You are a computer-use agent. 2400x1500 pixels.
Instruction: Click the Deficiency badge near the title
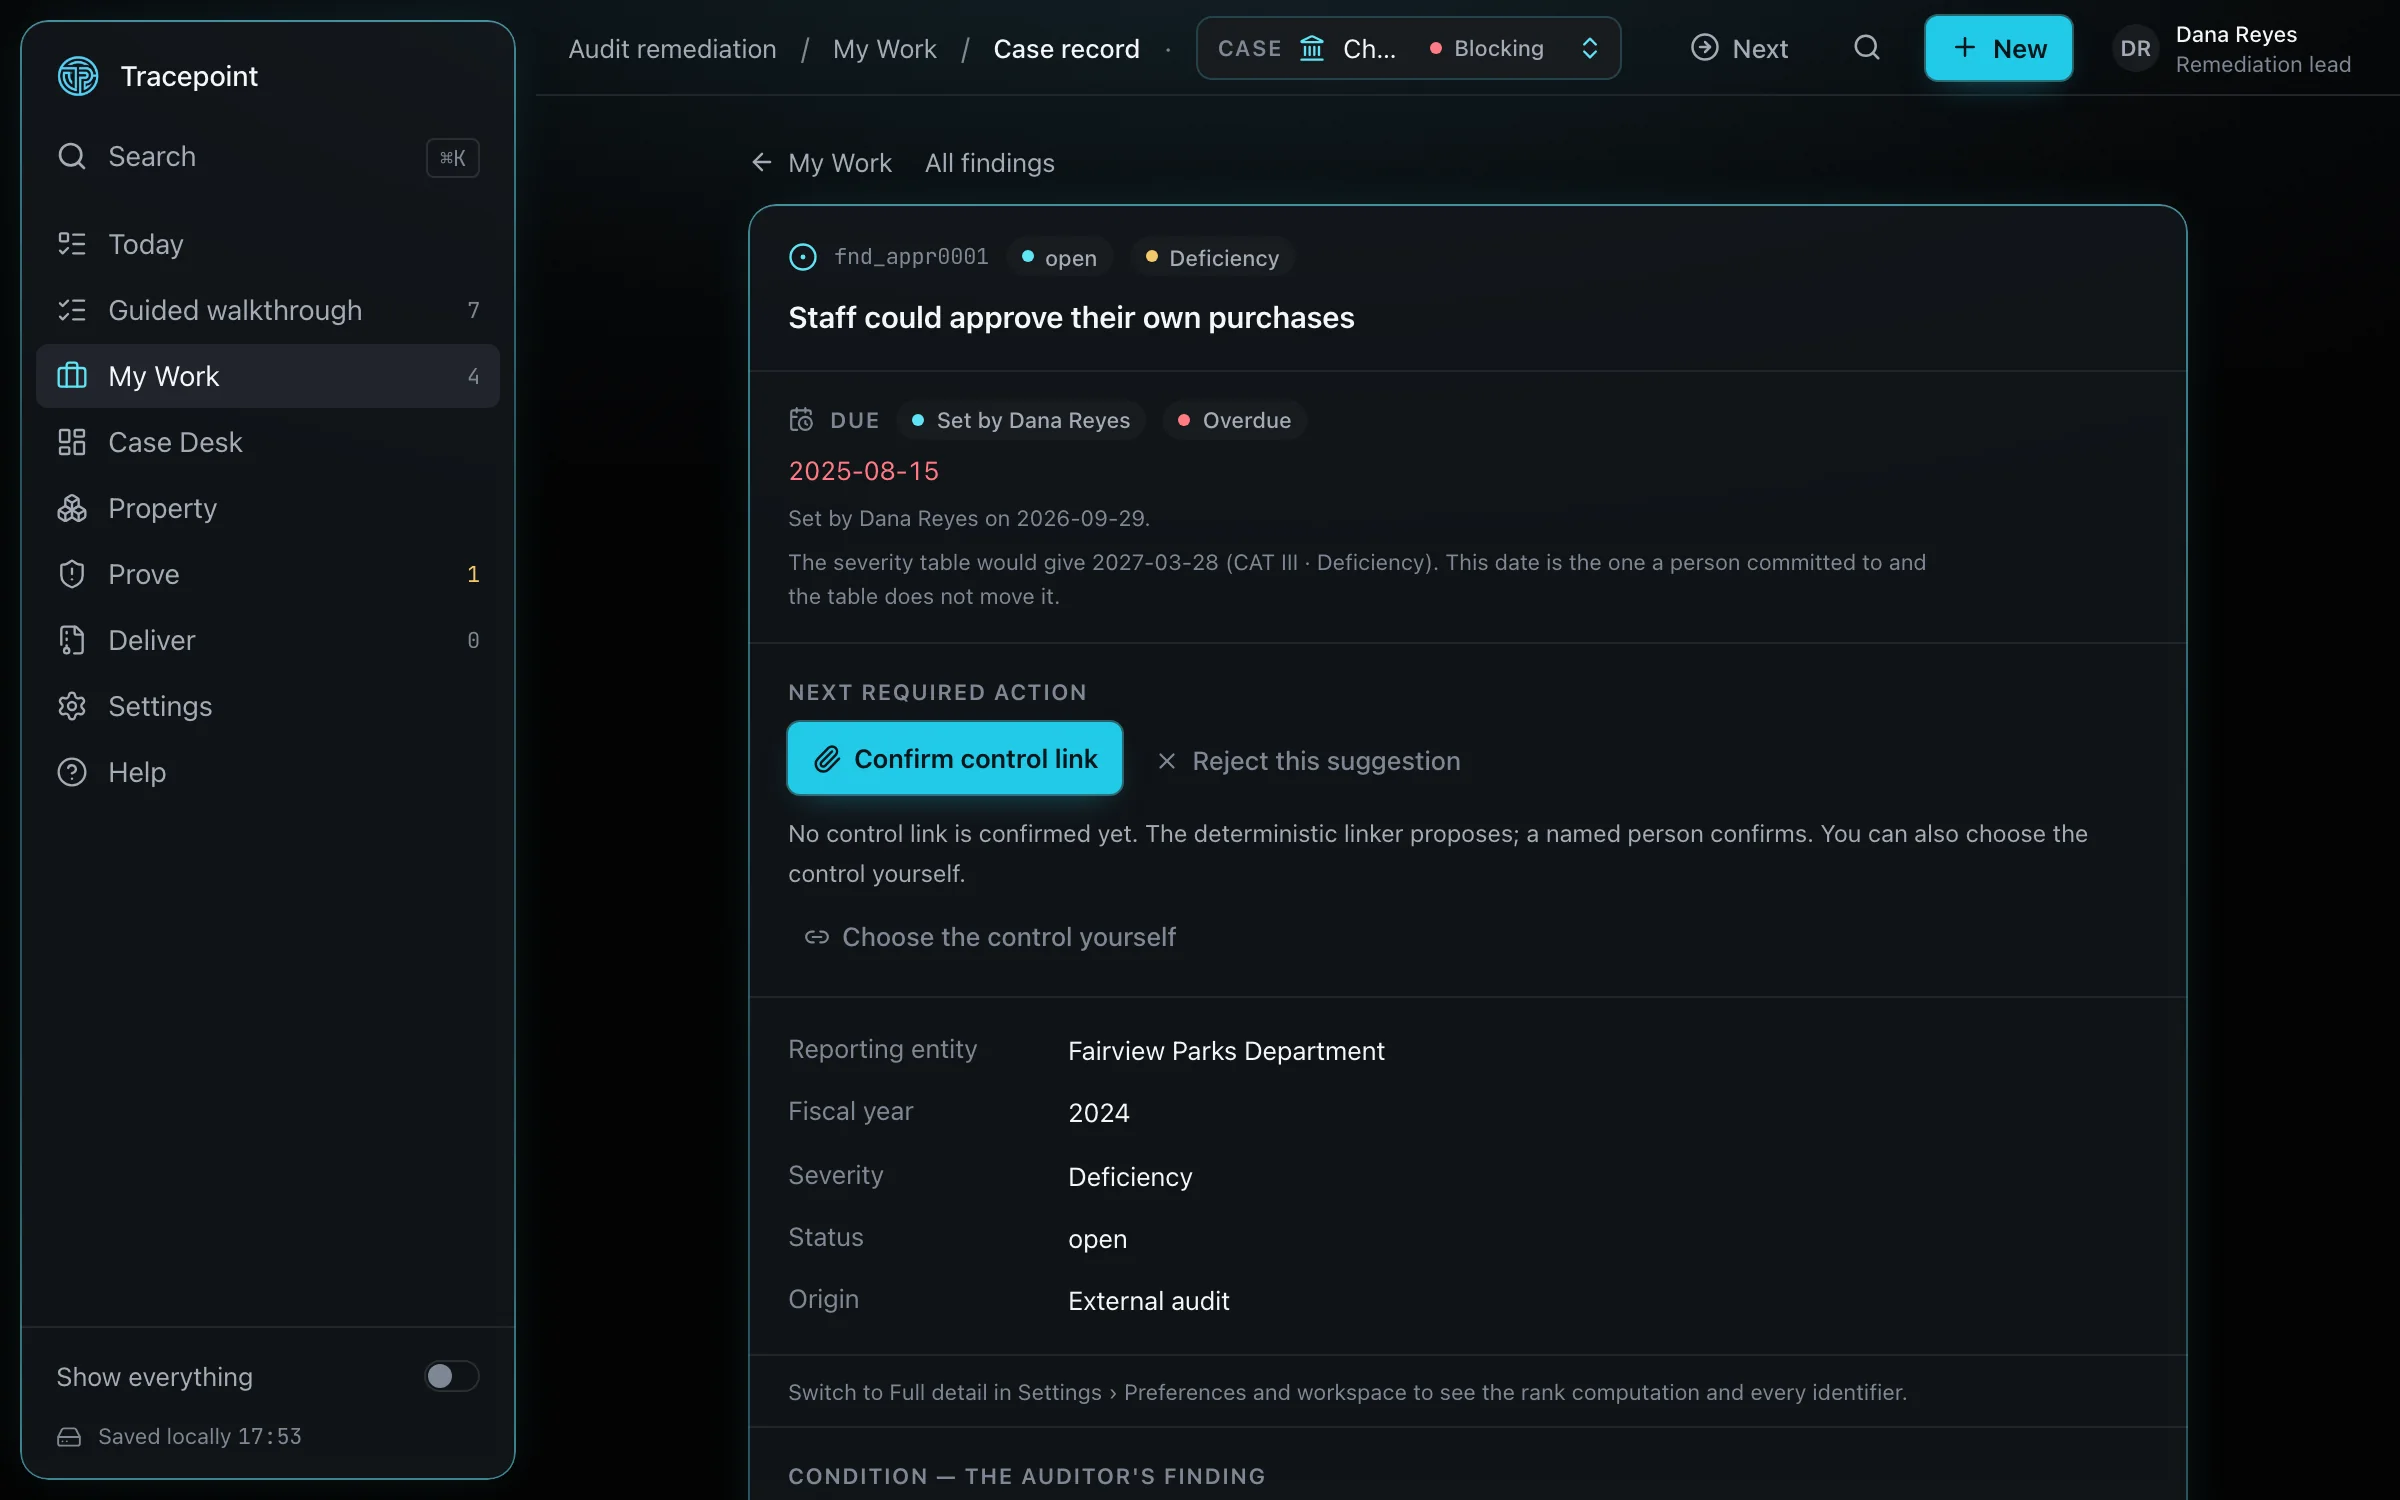point(1212,257)
